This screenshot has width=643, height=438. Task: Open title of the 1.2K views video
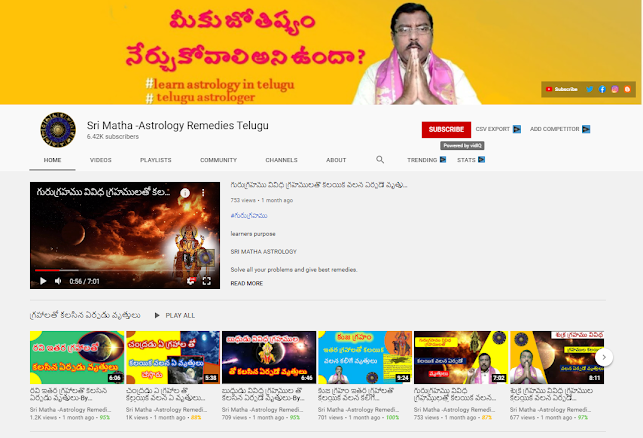[x=69, y=394]
